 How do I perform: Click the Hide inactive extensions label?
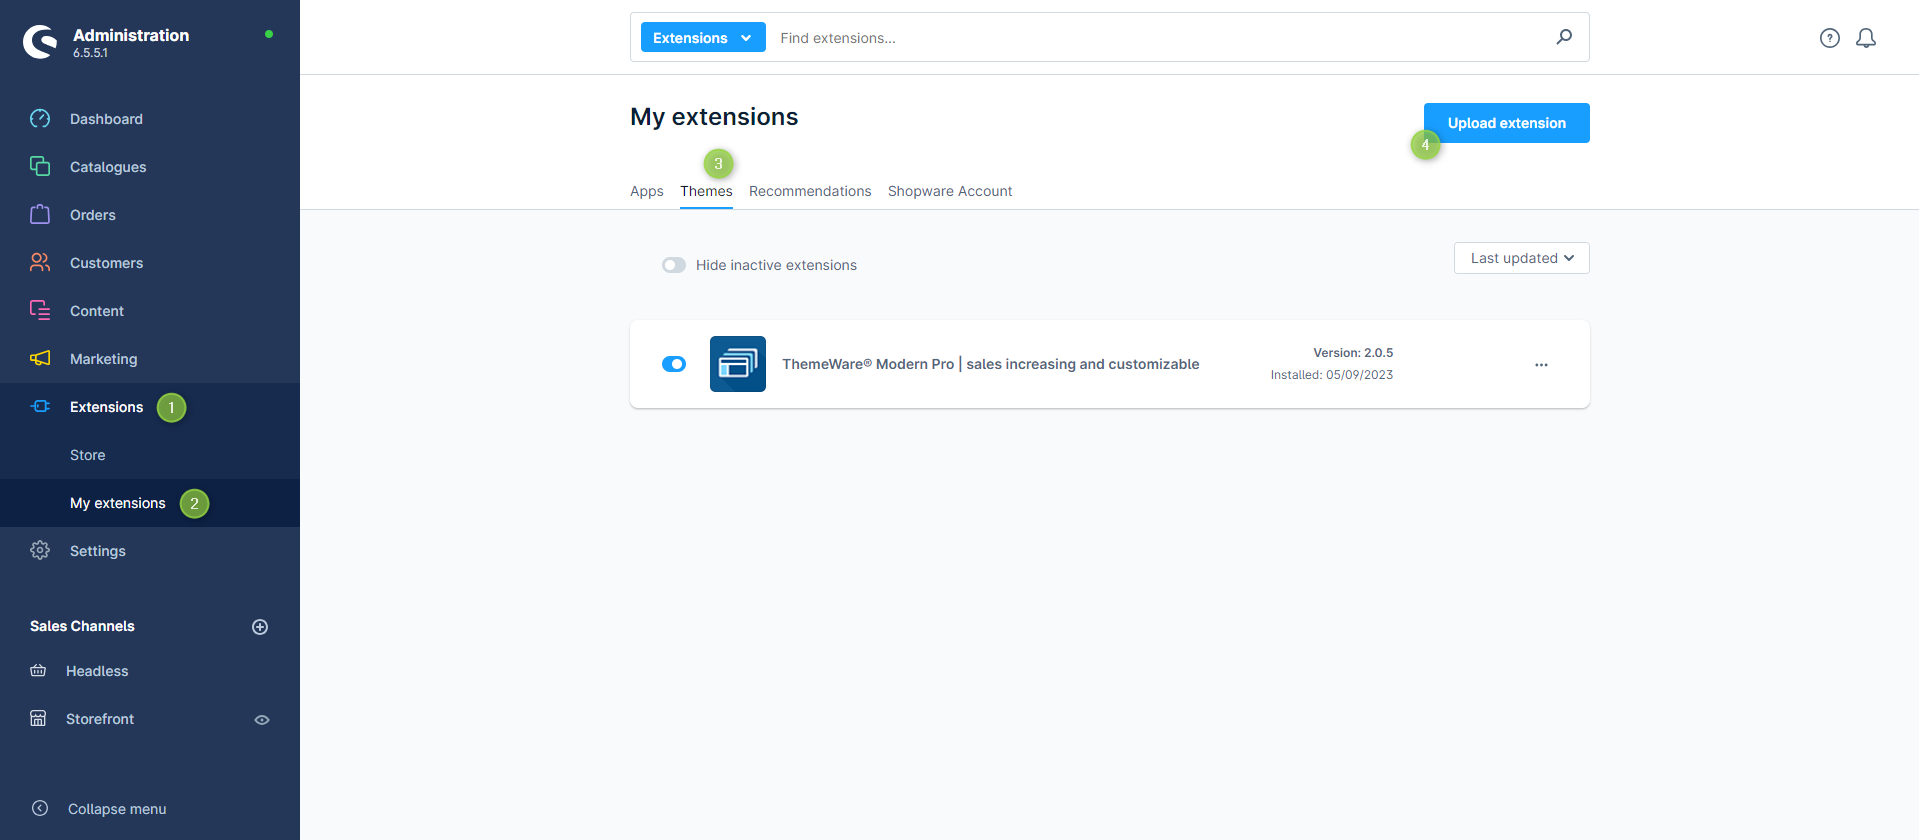coord(776,265)
